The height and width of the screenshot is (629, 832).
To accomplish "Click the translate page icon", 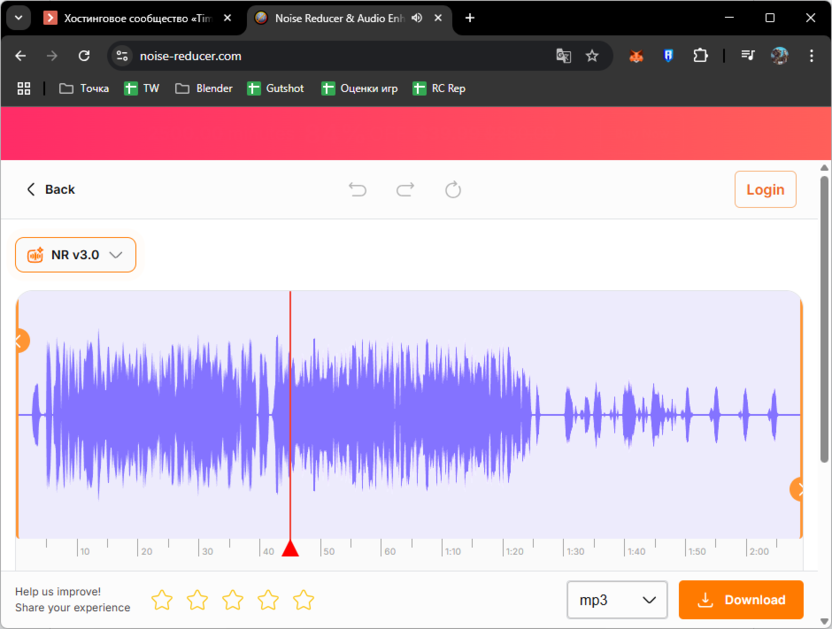I will (564, 56).
